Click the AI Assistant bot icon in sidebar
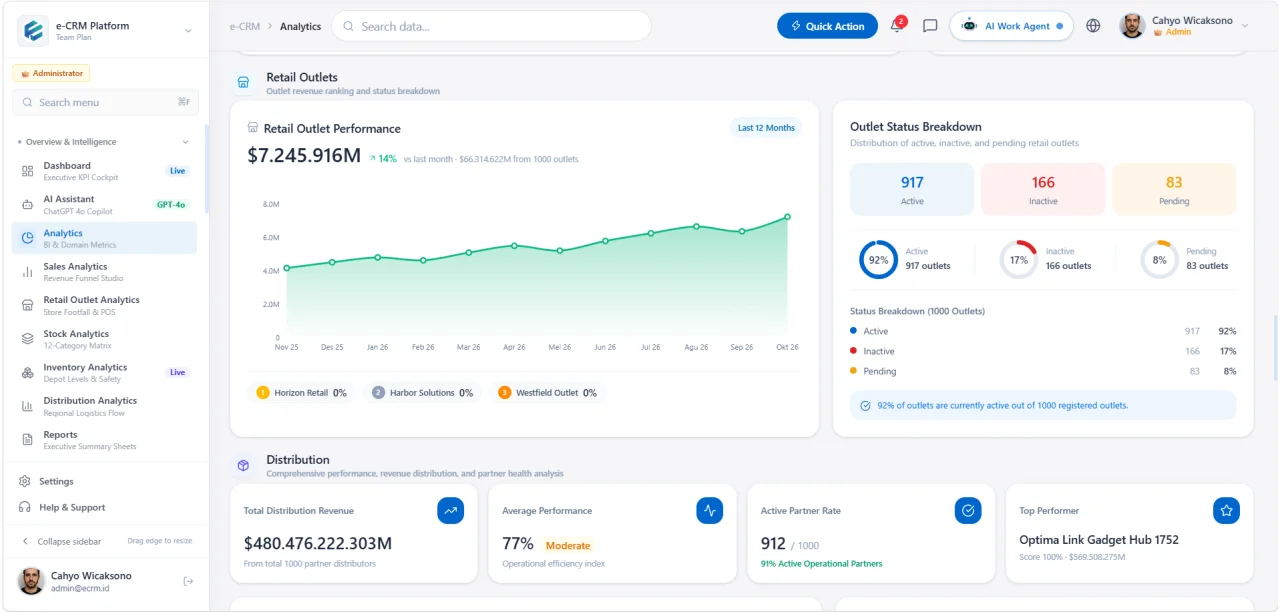1280x612 pixels. pos(27,204)
